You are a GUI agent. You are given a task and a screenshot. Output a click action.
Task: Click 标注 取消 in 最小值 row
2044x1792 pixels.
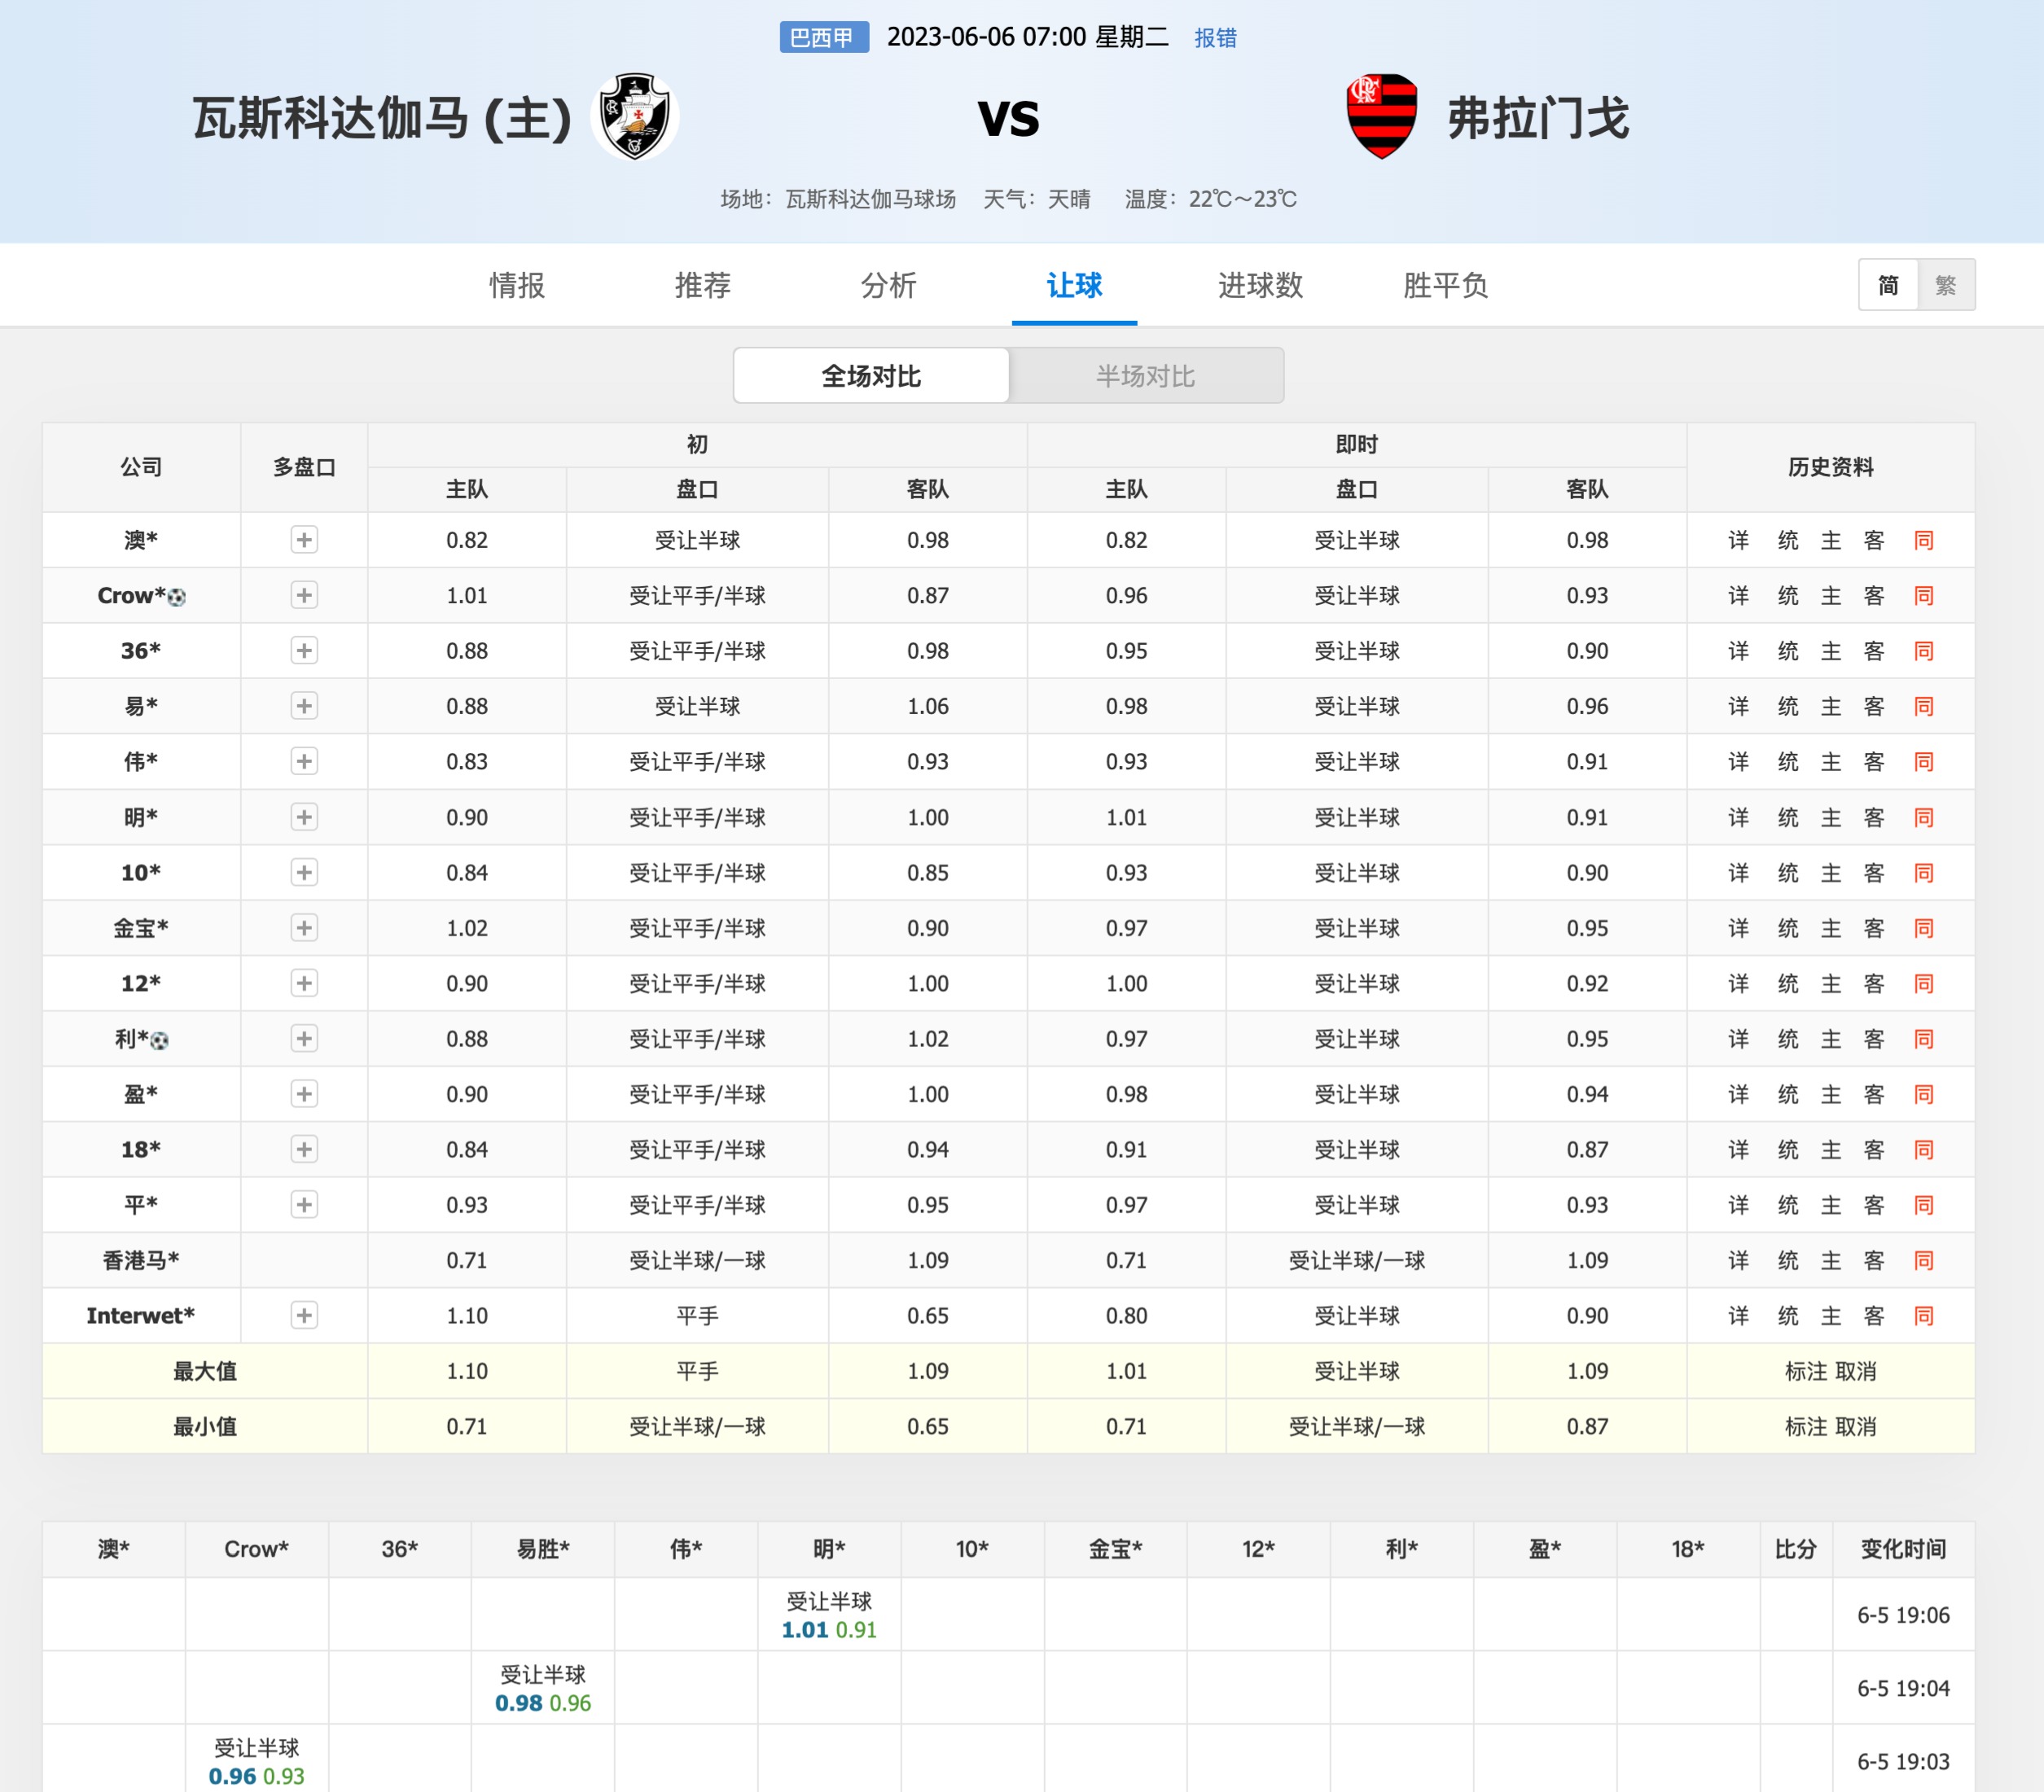tap(1830, 1426)
